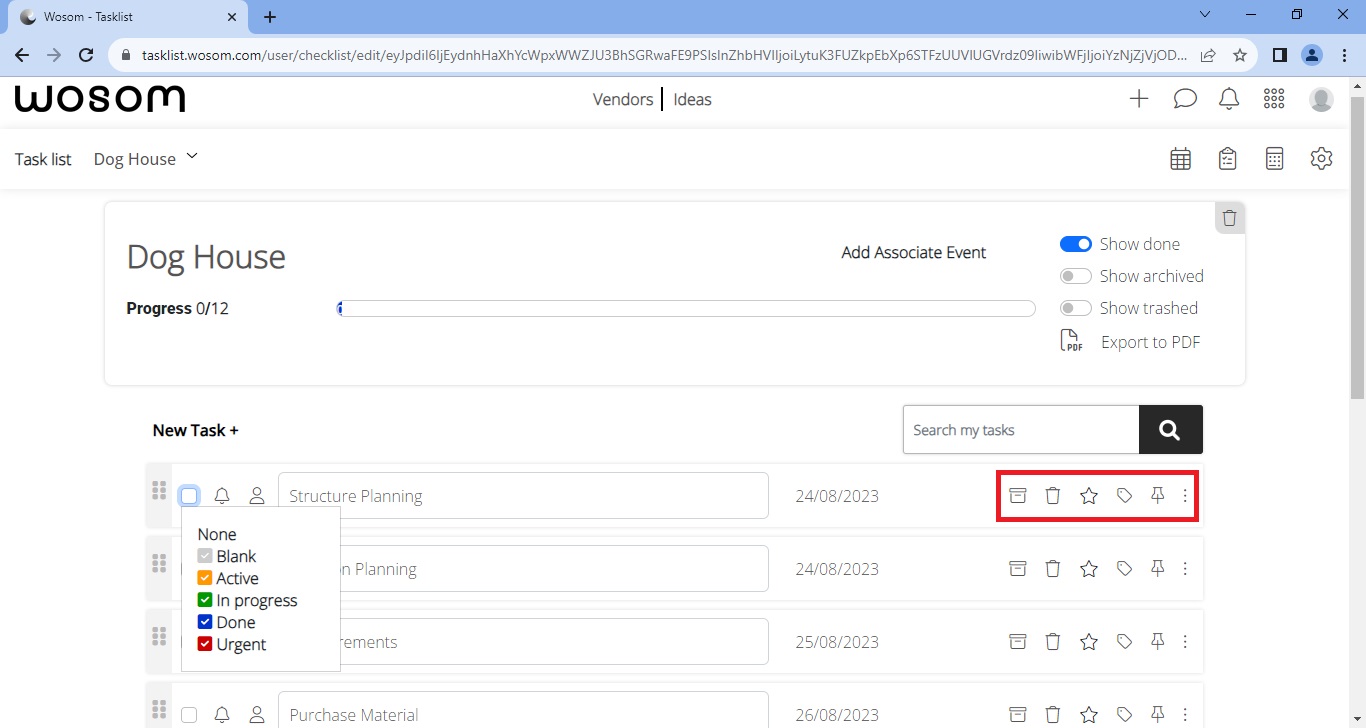The width and height of the screenshot is (1366, 728).
Task: Mark Structure Planning as favorite with the star
Action: pyautogui.click(x=1088, y=495)
